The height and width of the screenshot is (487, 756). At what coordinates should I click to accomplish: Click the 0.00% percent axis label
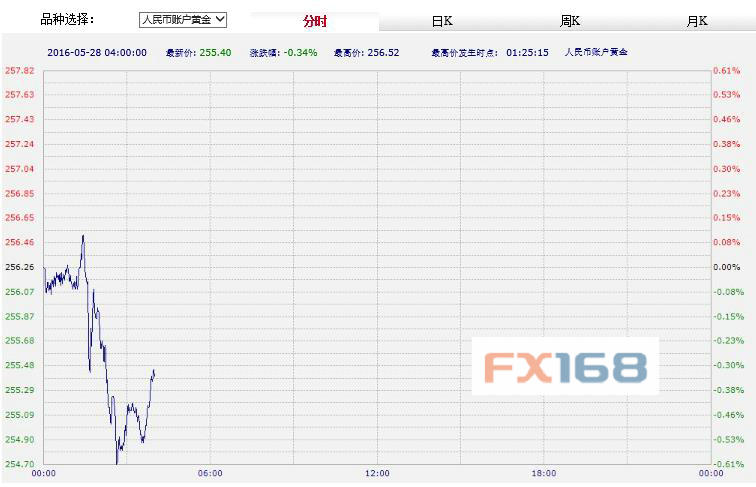[726, 268]
